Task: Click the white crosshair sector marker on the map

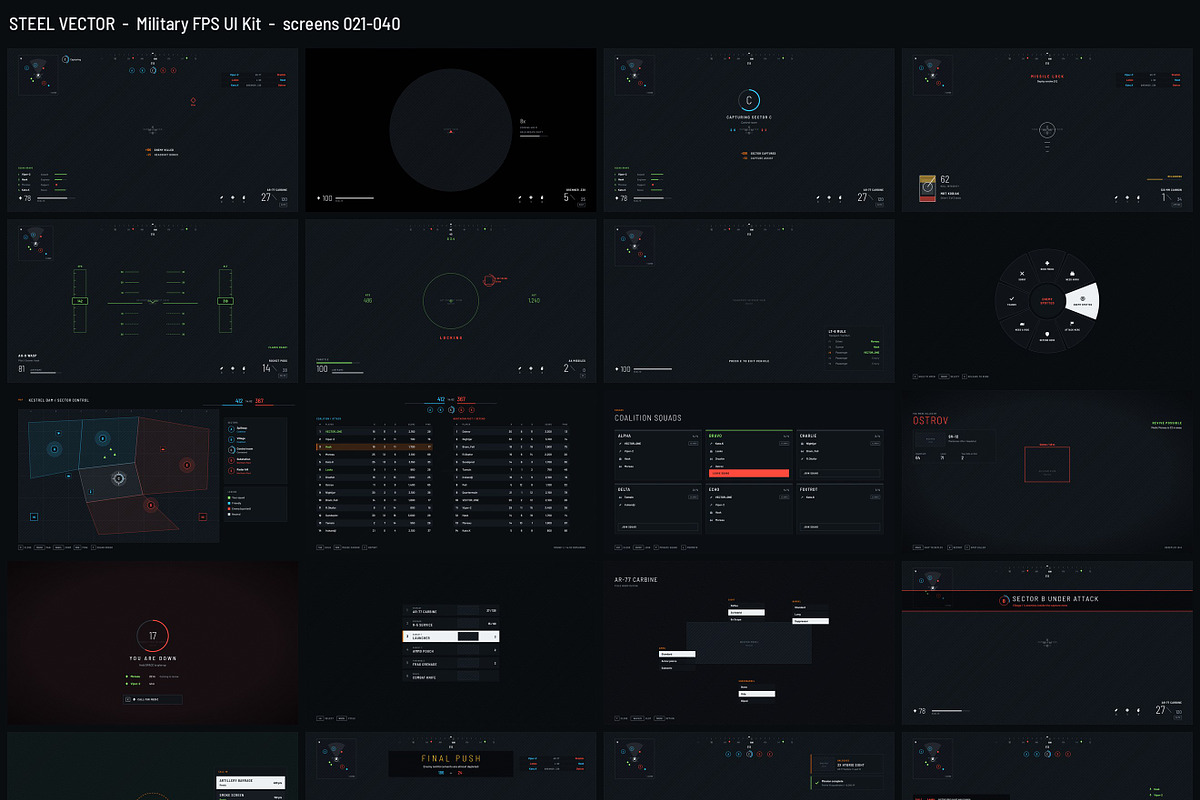Action: tap(119, 478)
